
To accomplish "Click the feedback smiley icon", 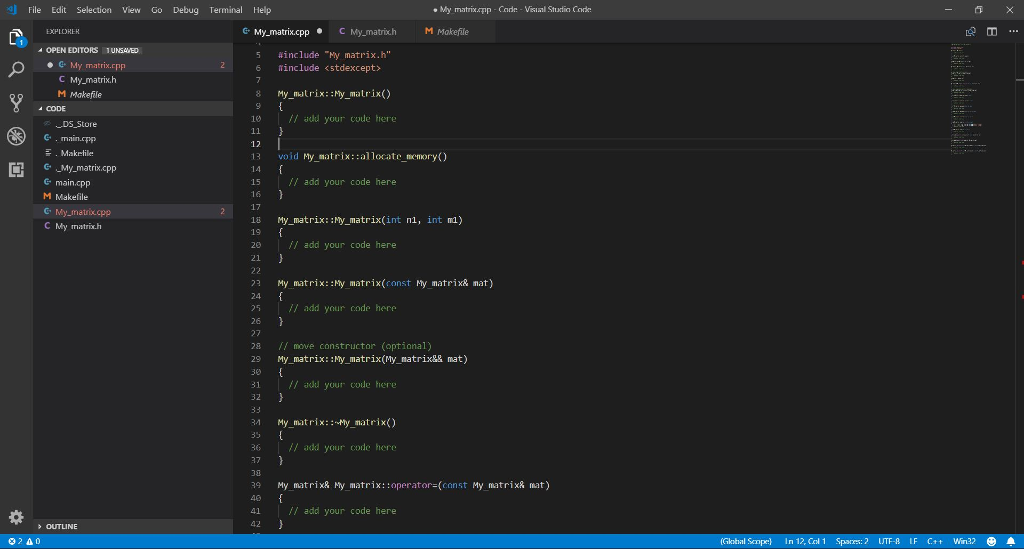I will pos(991,541).
